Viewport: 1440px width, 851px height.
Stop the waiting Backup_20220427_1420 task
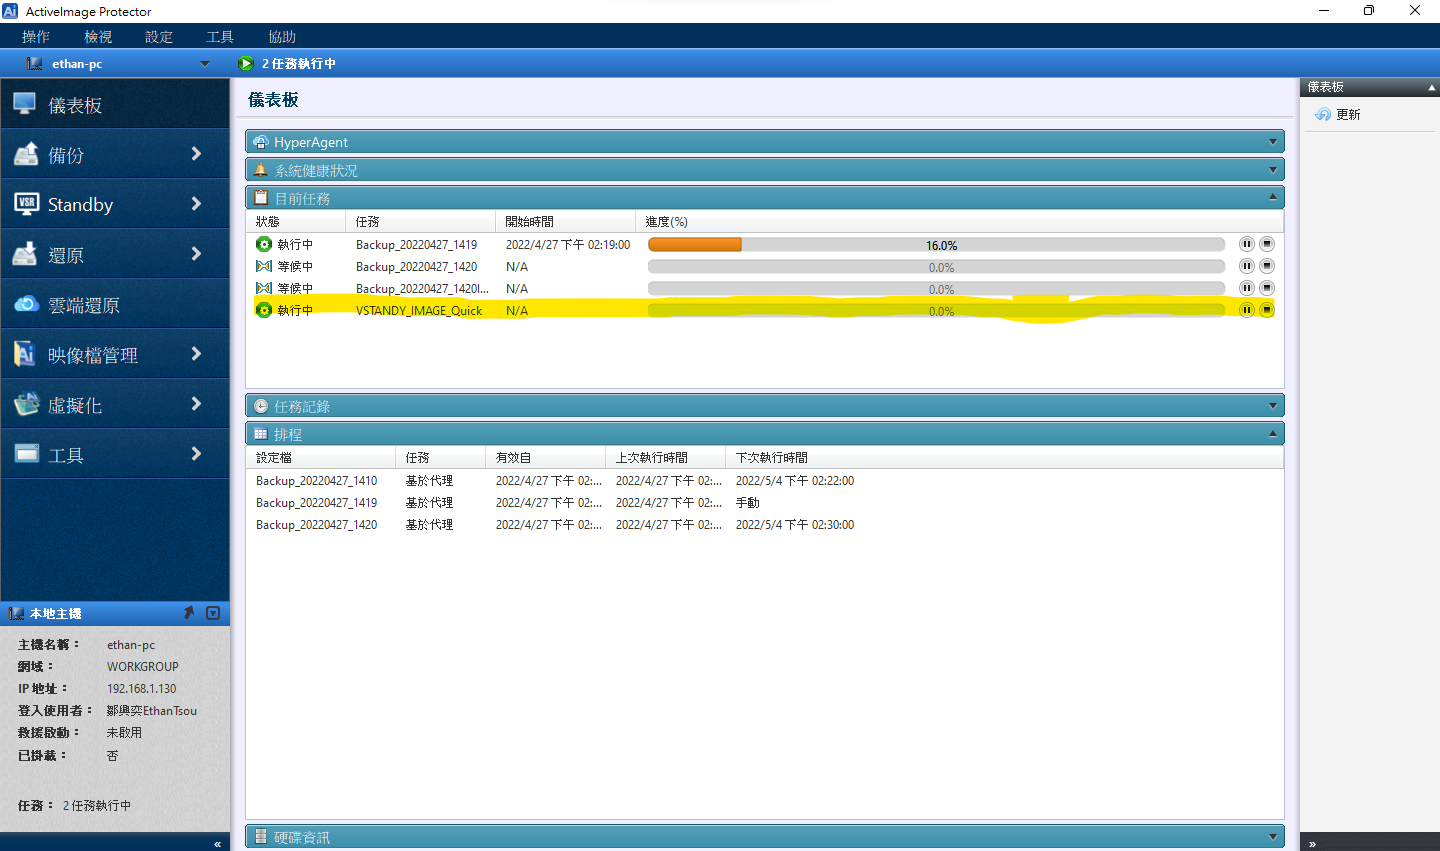[x=1266, y=266]
